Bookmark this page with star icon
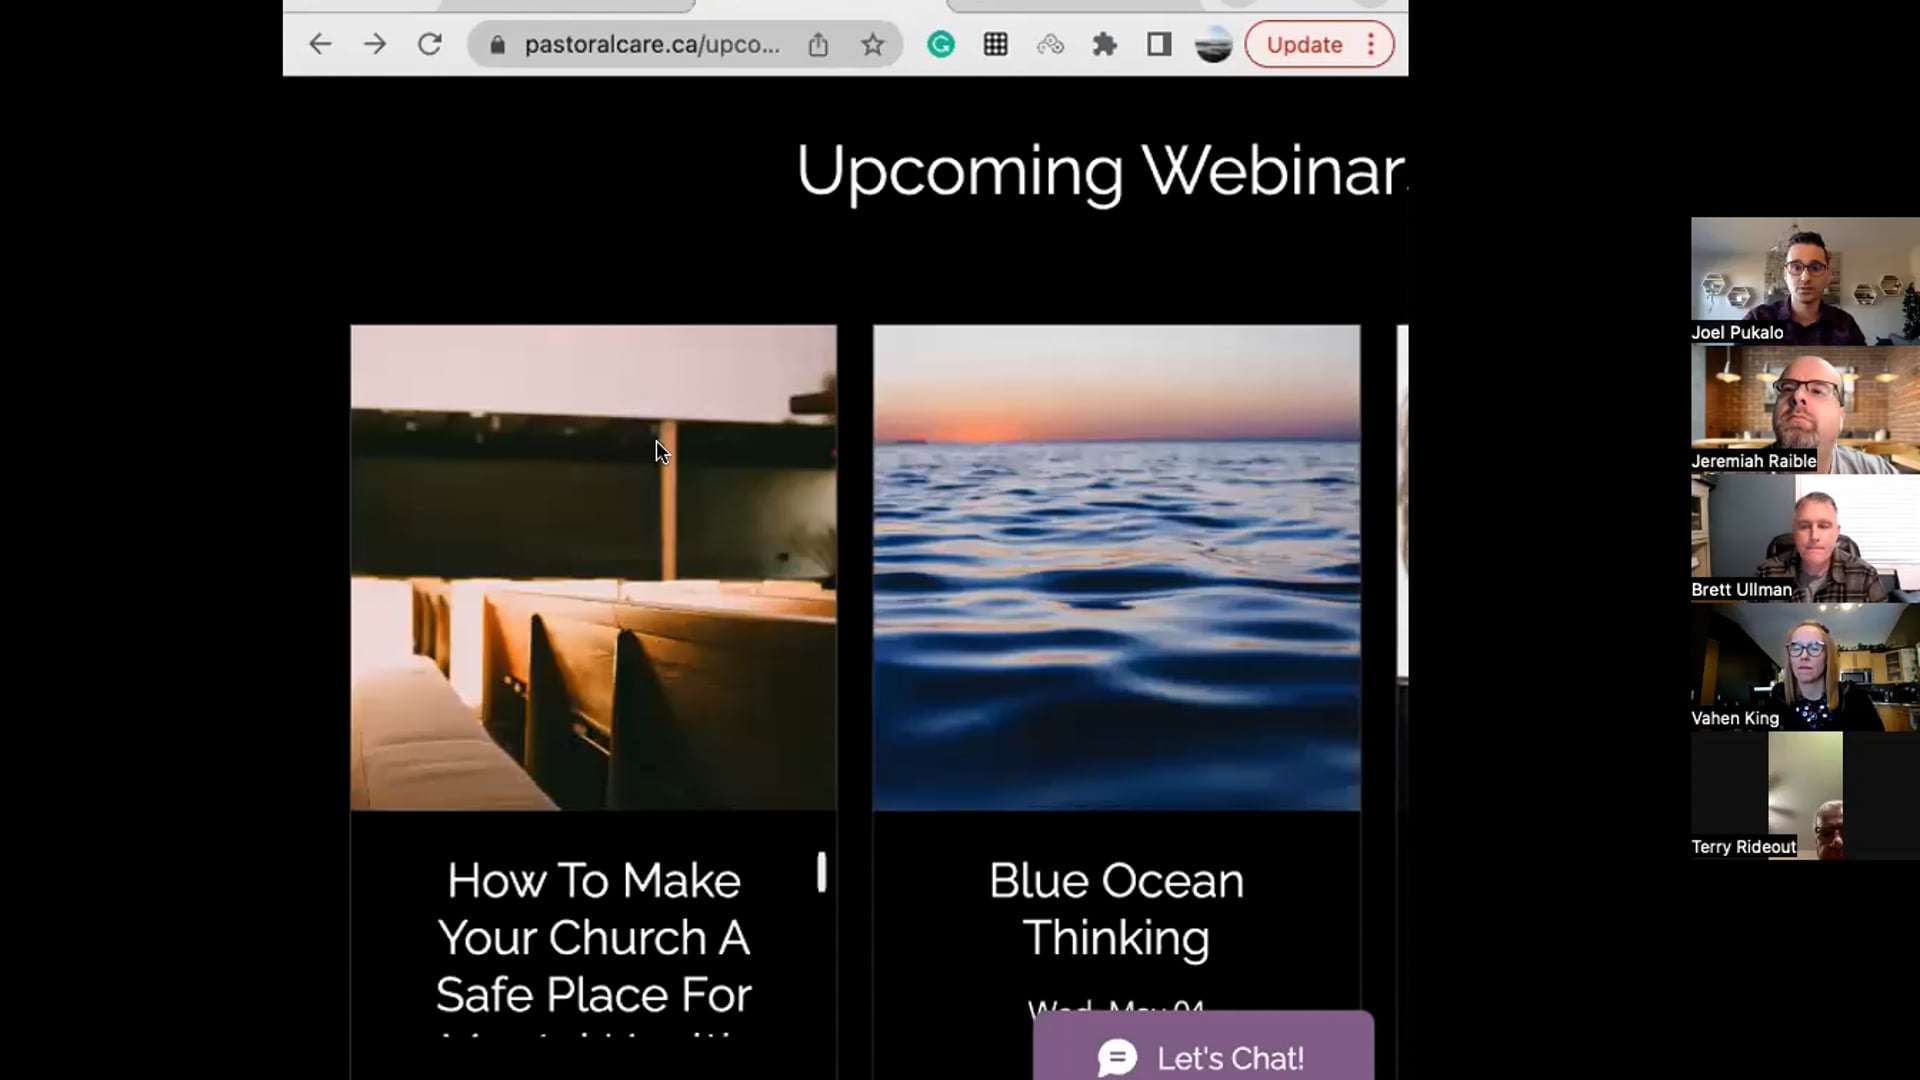 tap(873, 45)
